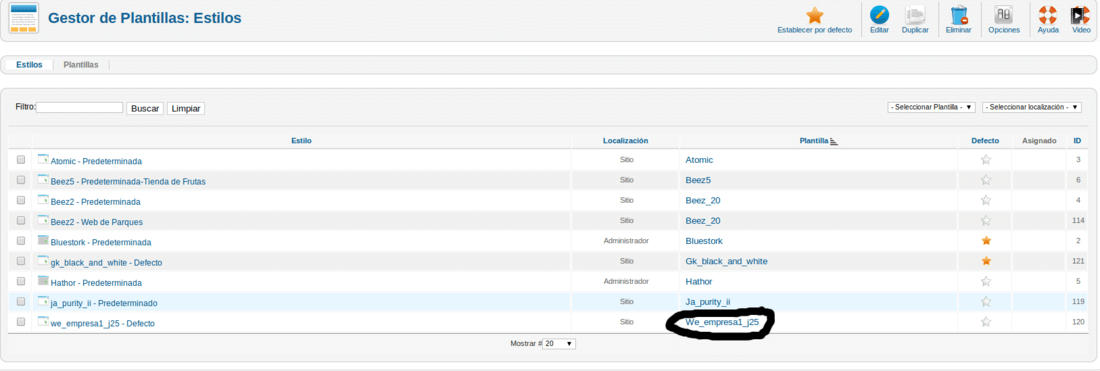
Task: Click the Gestor de Plantillas header icon
Action: click(x=23, y=18)
